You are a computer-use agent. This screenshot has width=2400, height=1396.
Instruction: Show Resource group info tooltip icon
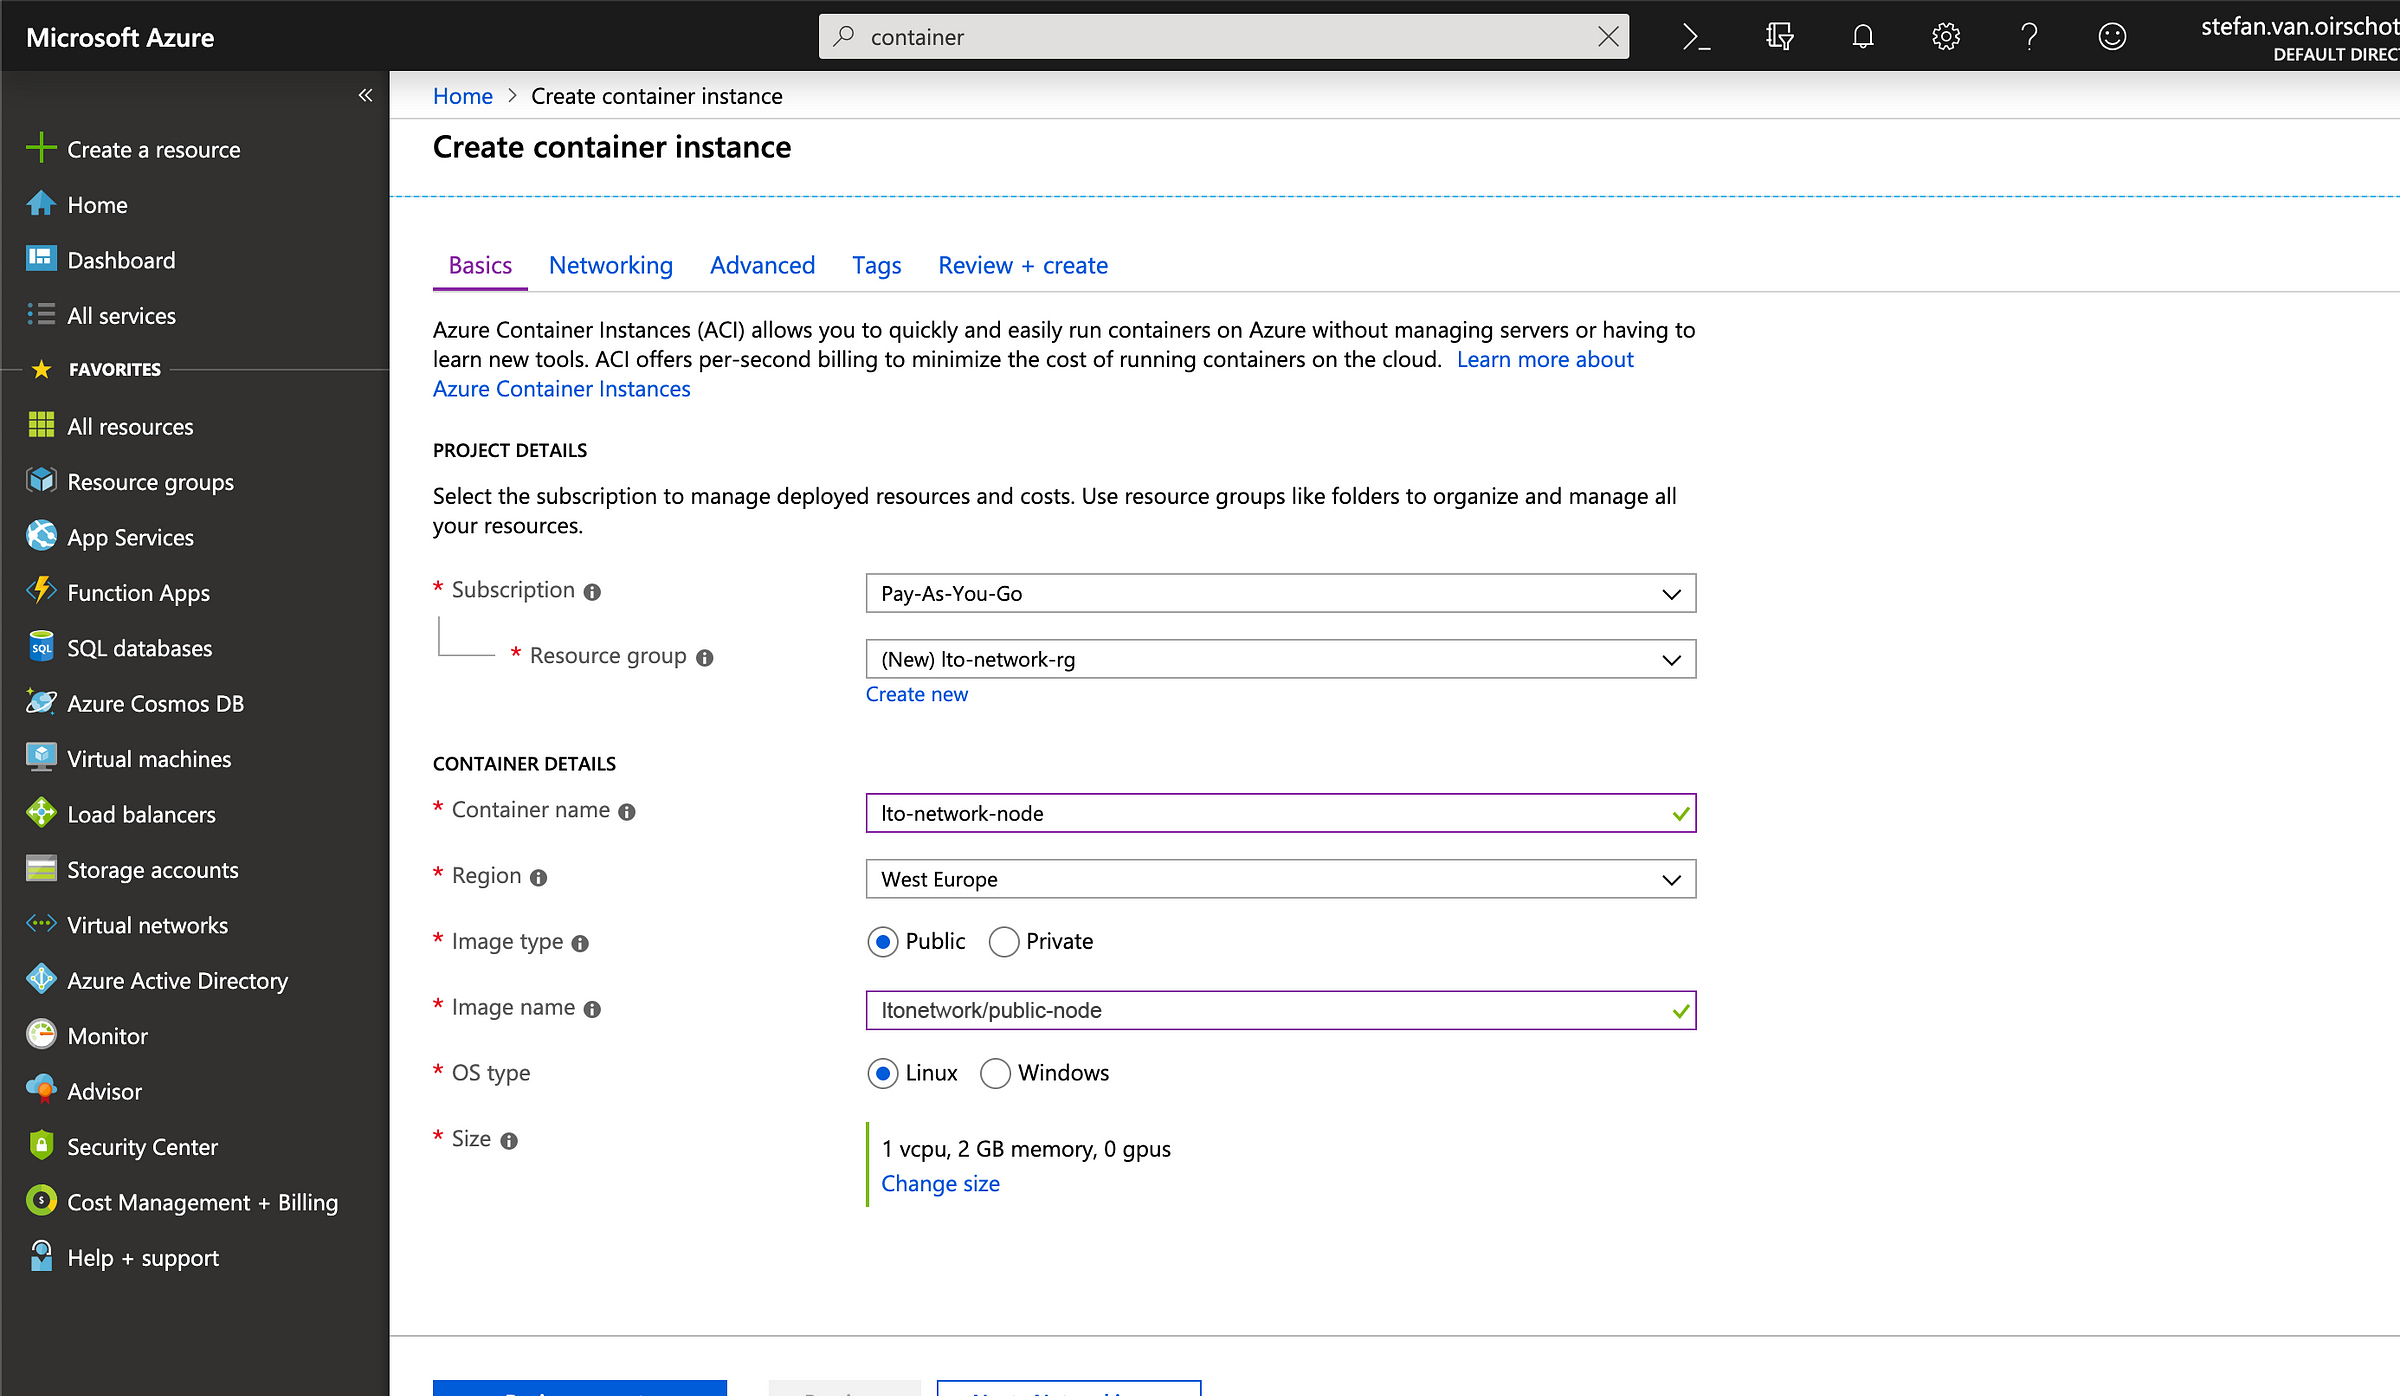tap(704, 658)
